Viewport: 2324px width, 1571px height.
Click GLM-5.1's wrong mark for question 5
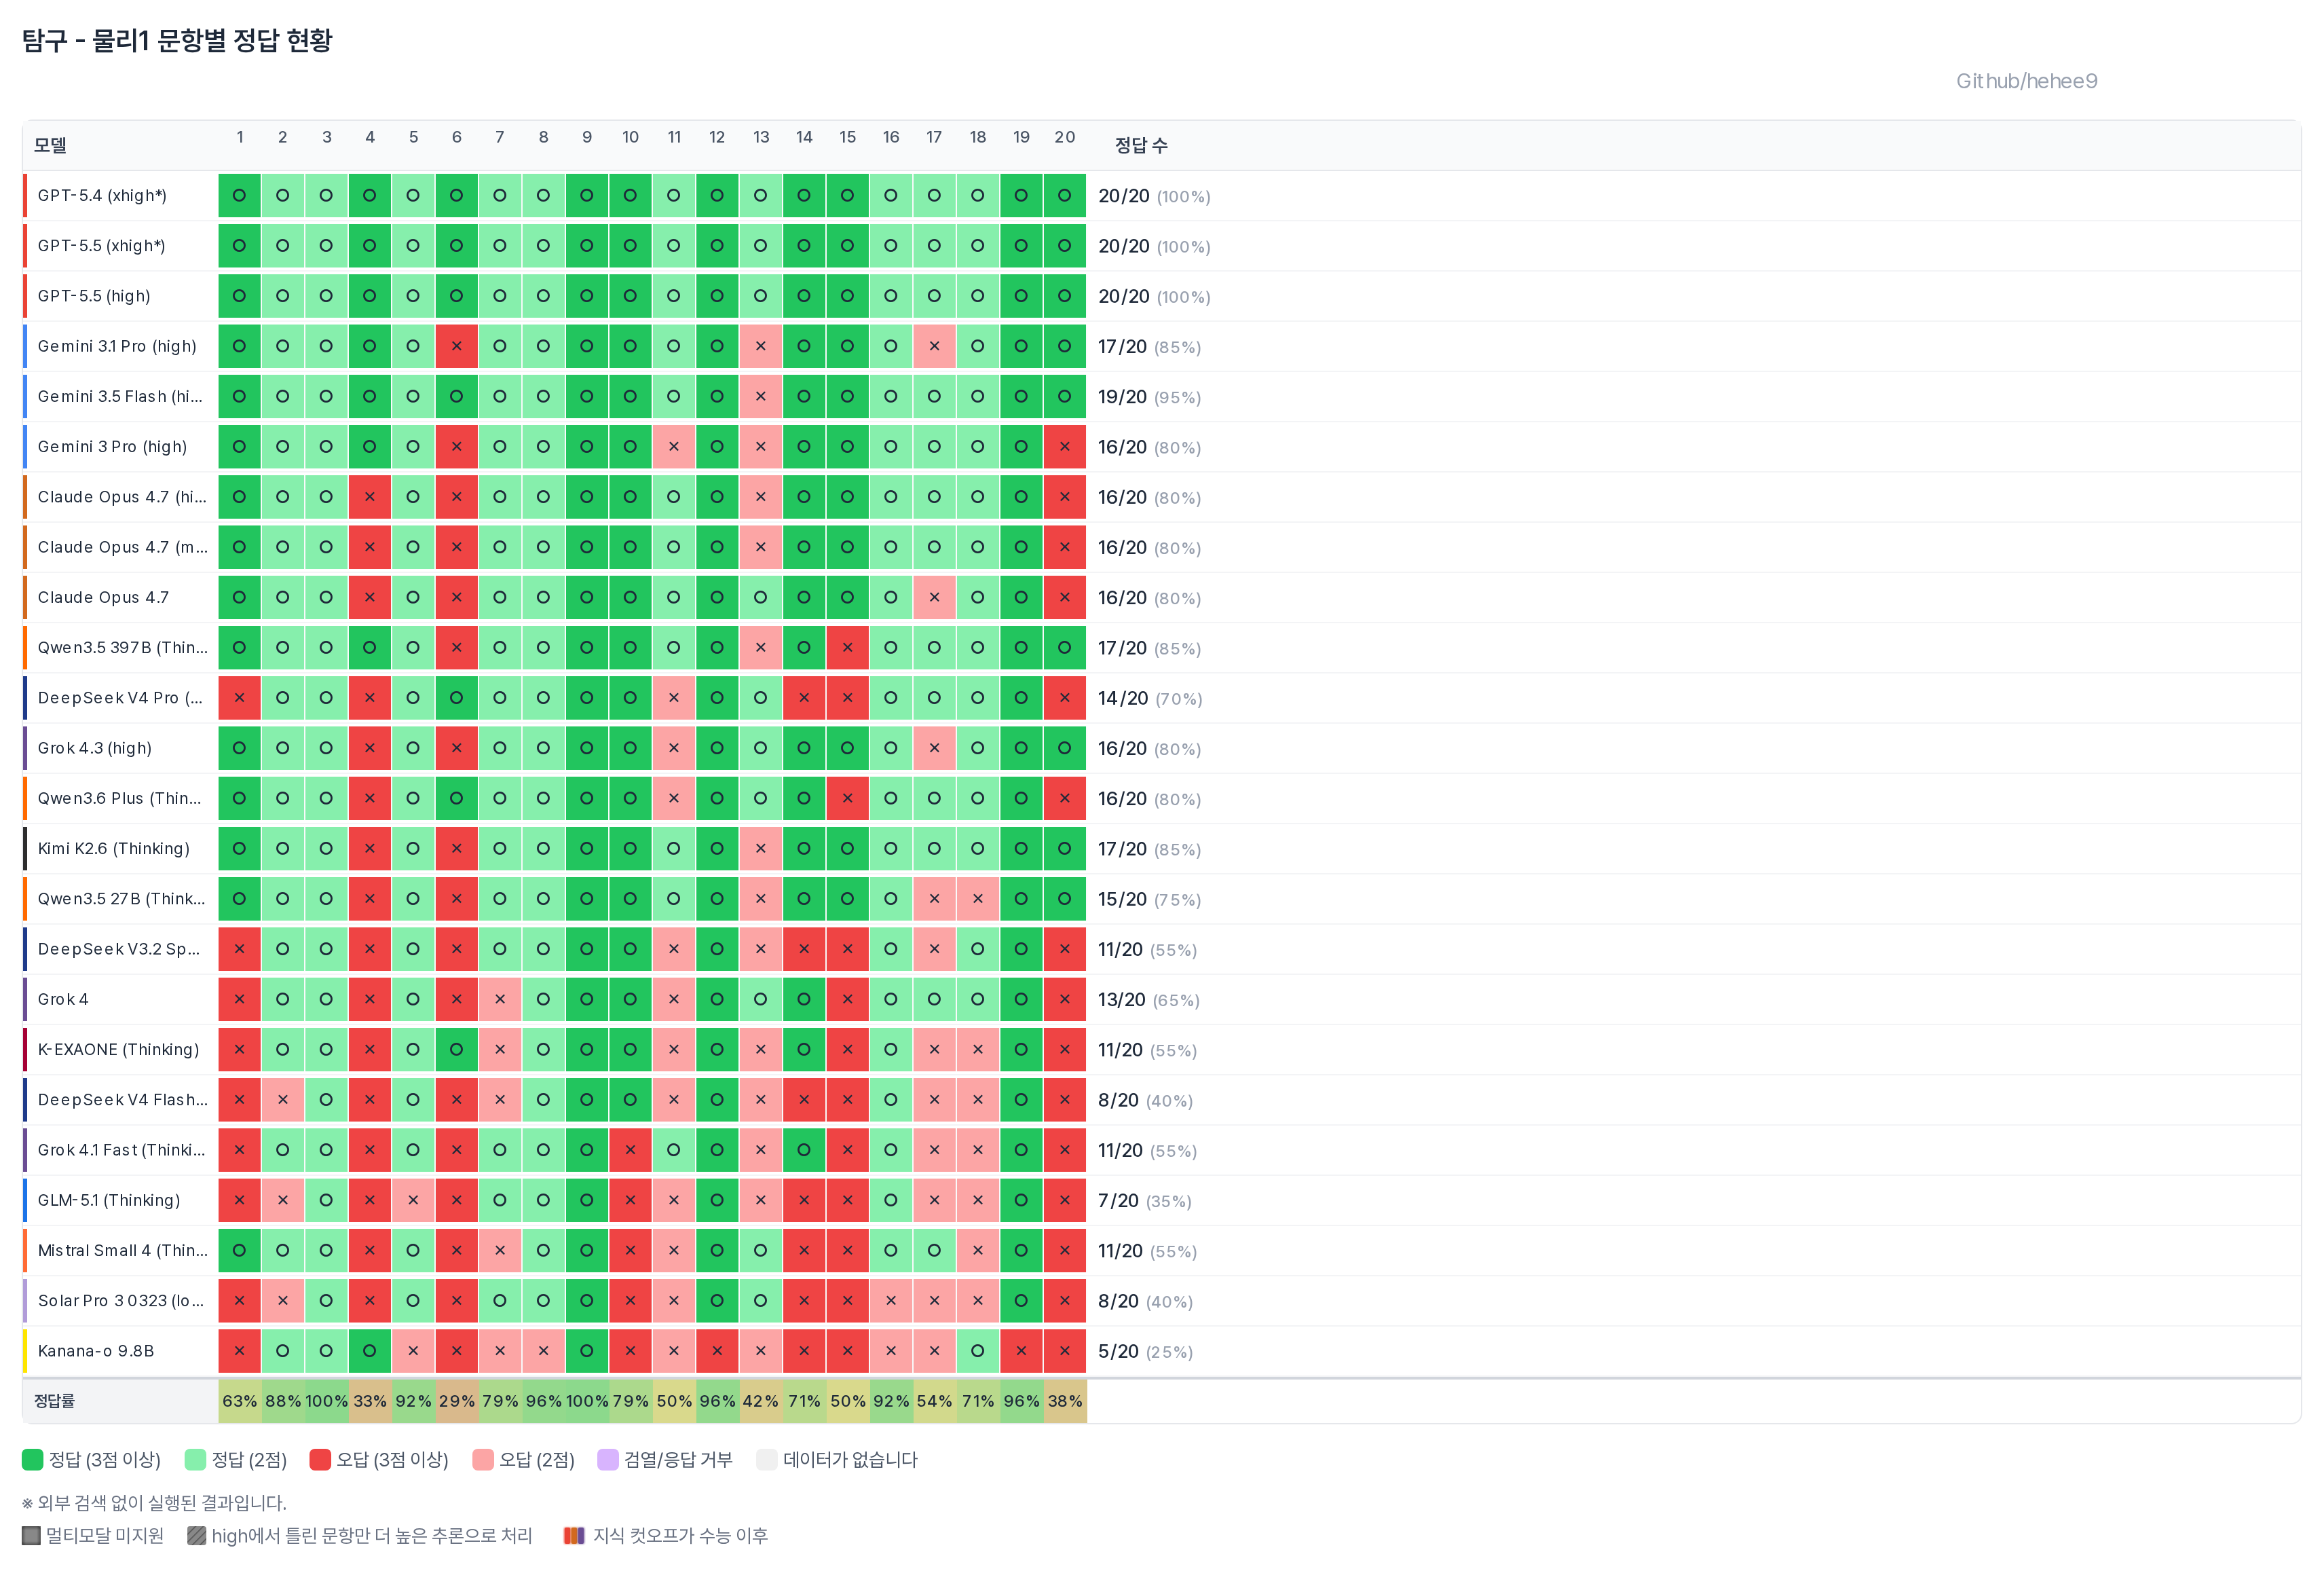click(413, 1200)
